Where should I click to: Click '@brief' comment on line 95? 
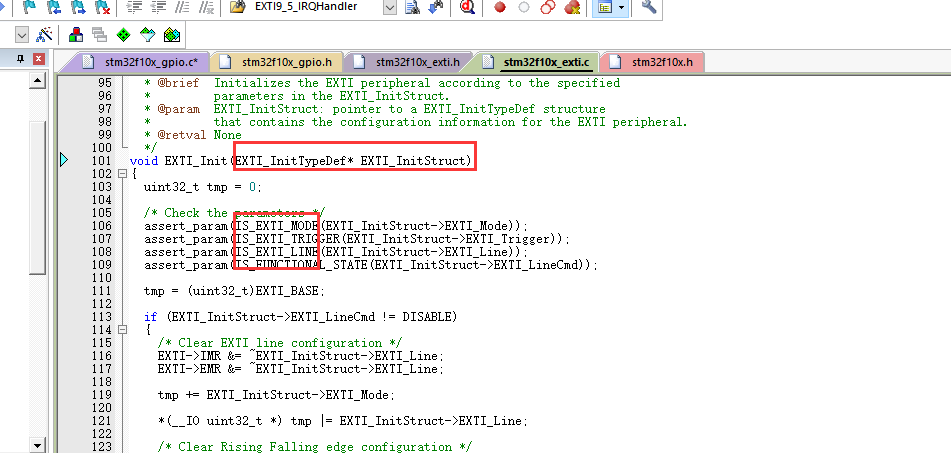(x=178, y=83)
